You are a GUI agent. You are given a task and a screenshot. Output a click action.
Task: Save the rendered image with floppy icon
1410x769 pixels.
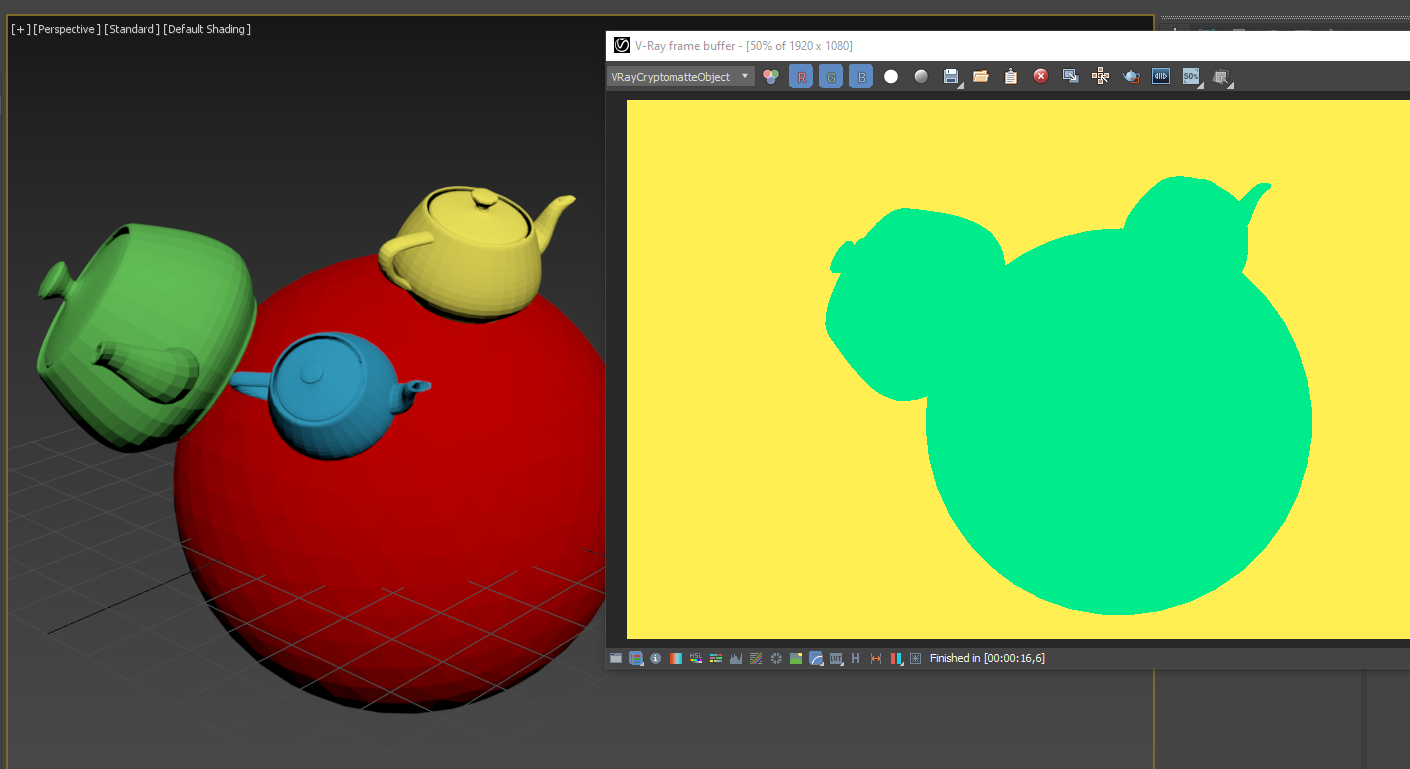tap(951, 77)
